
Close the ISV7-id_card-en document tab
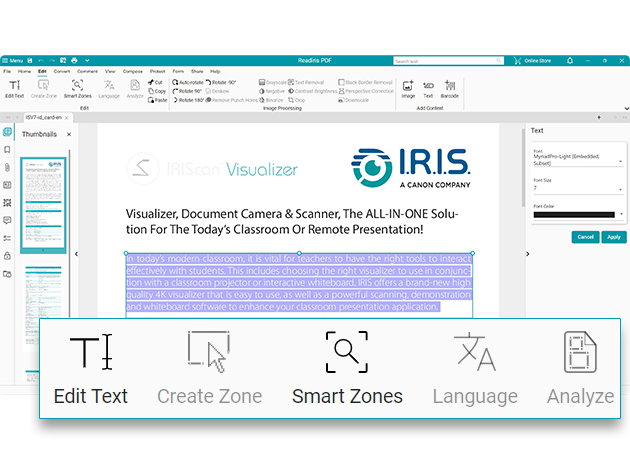tap(67, 118)
